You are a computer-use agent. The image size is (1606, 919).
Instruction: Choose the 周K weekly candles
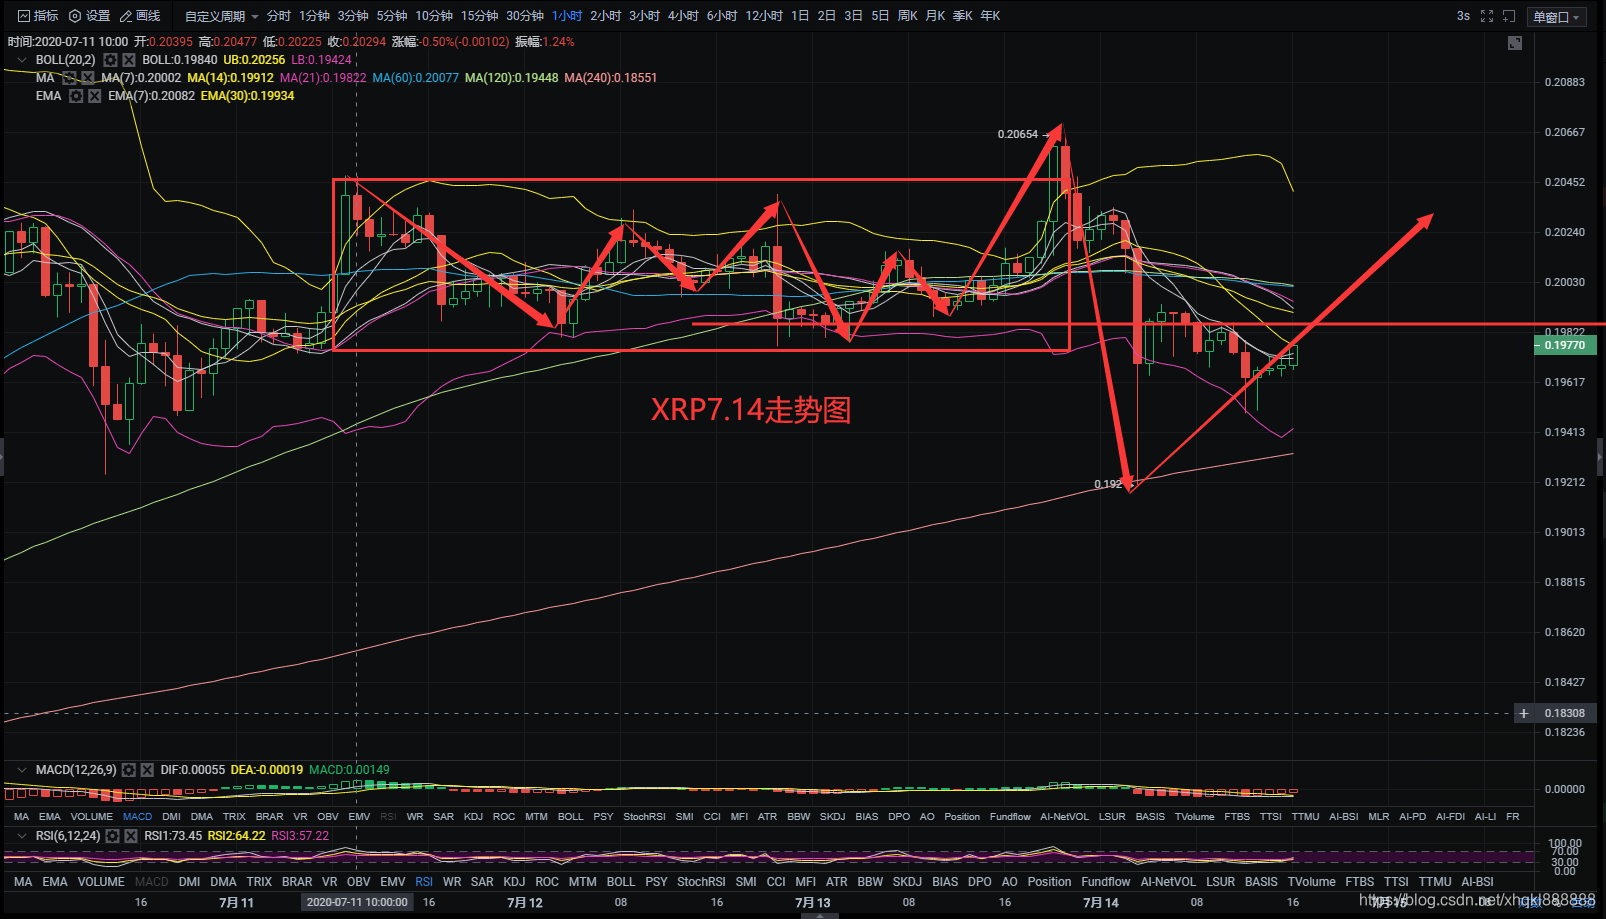(908, 16)
